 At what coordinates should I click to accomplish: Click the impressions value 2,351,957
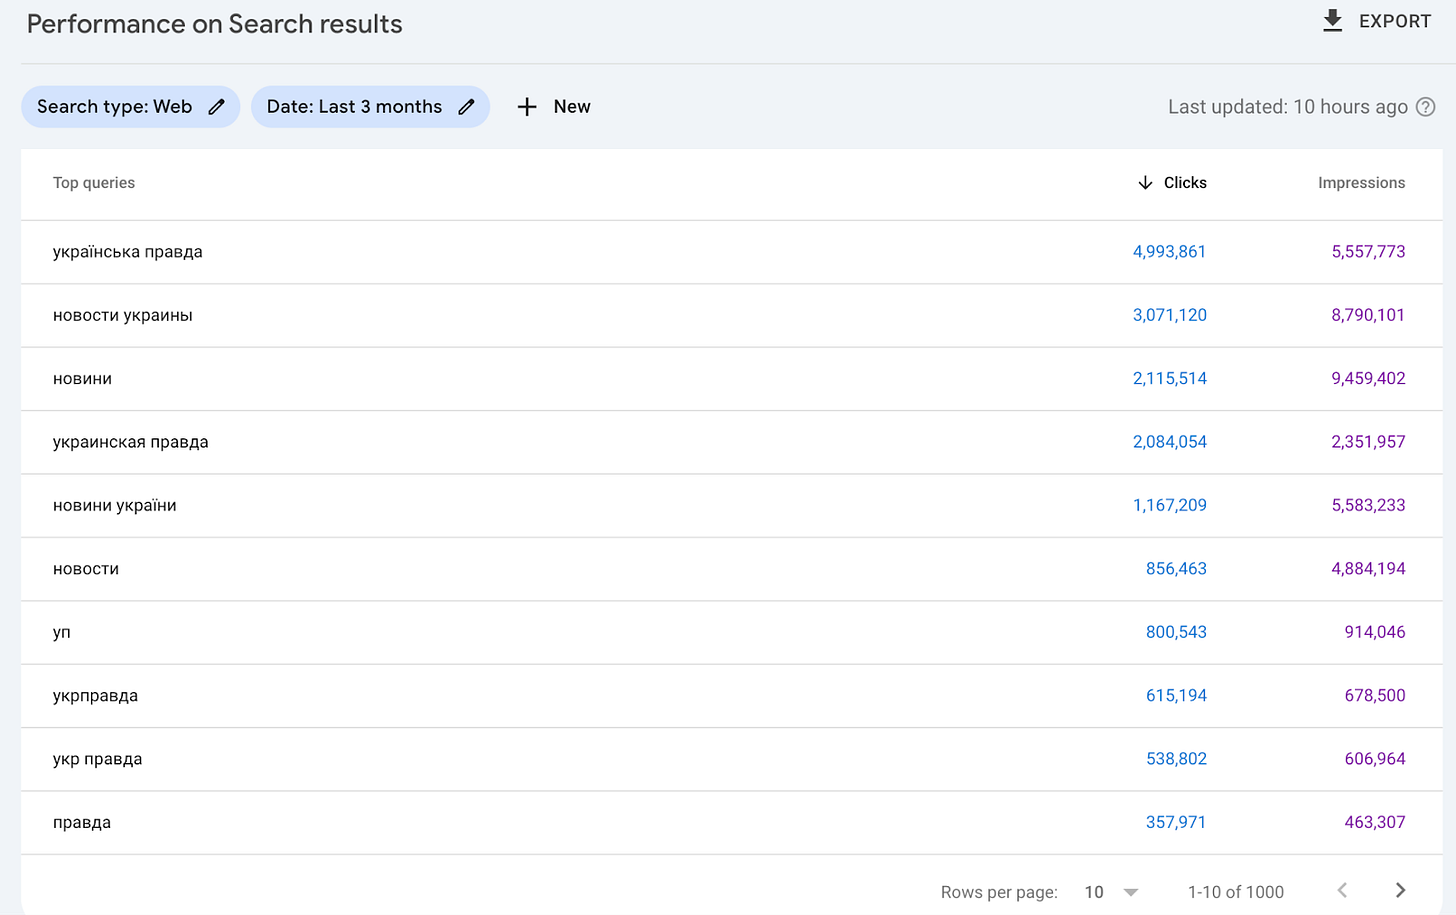click(x=1368, y=442)
